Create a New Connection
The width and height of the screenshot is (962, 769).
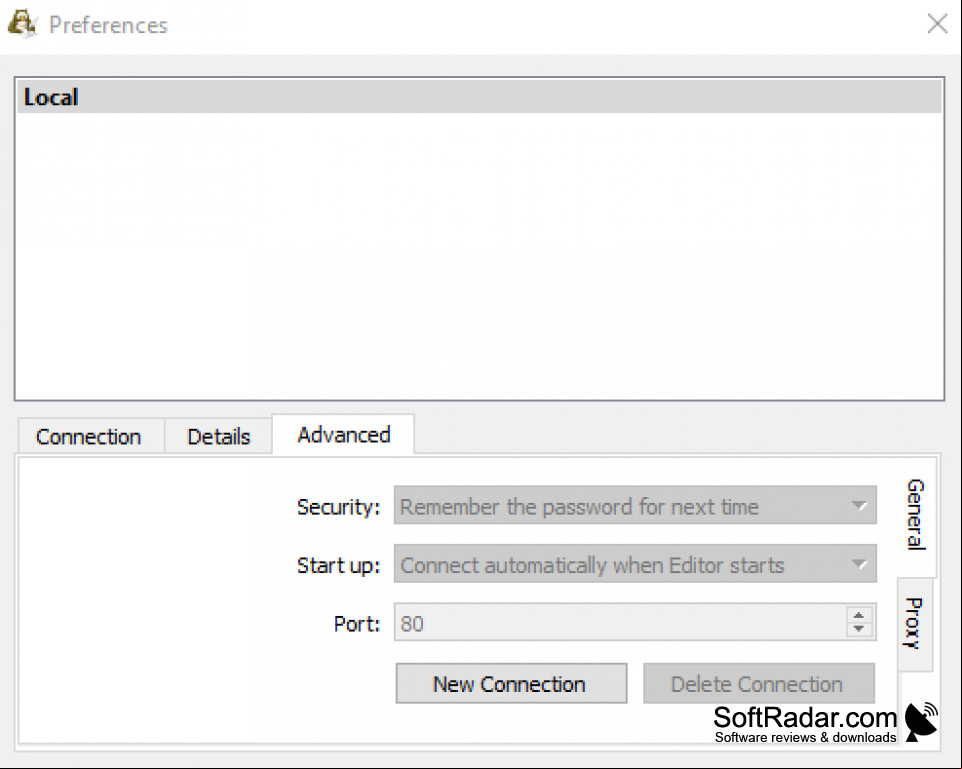tap(511, 683)
